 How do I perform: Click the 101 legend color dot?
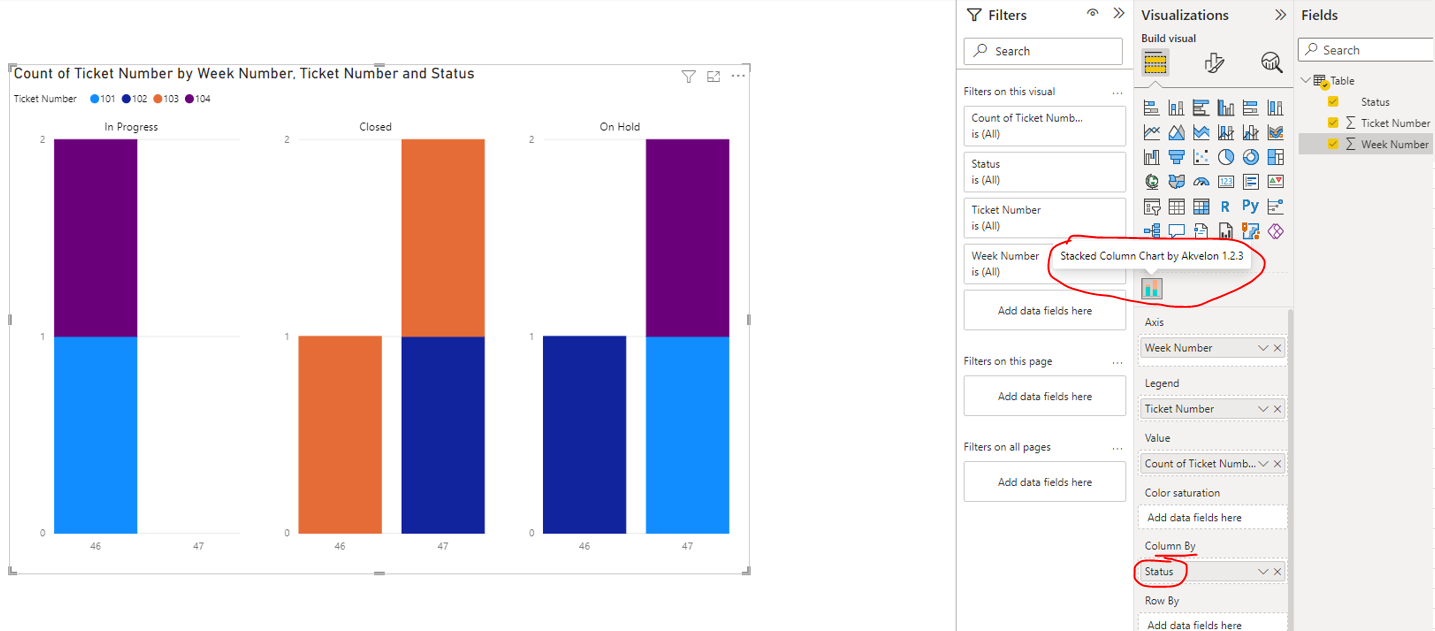[x=95, y=99]
